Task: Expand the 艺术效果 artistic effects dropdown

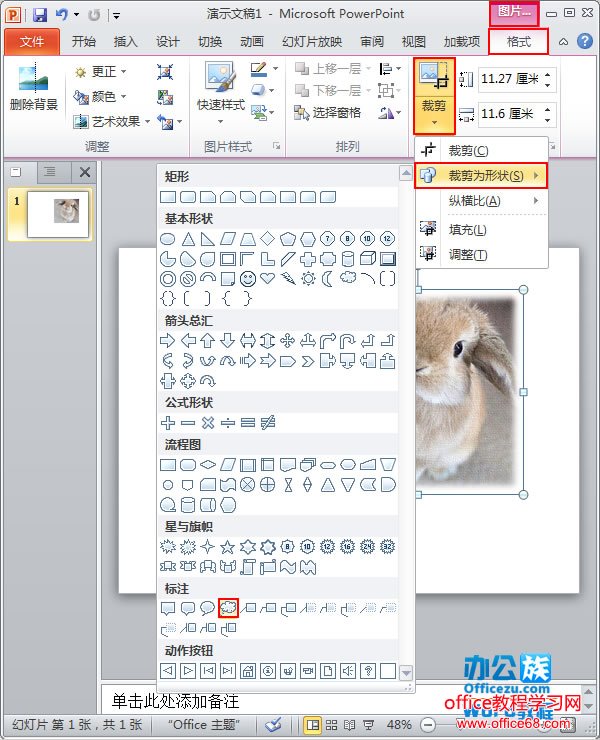Action: 147,122
